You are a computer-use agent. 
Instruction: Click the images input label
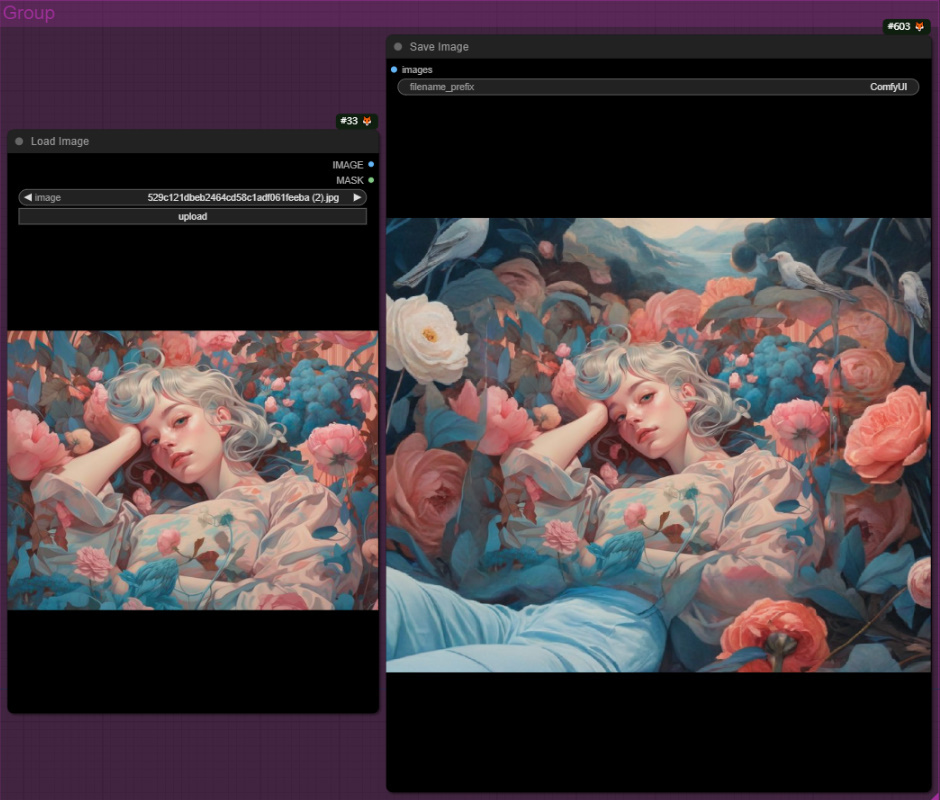(417, 70)
